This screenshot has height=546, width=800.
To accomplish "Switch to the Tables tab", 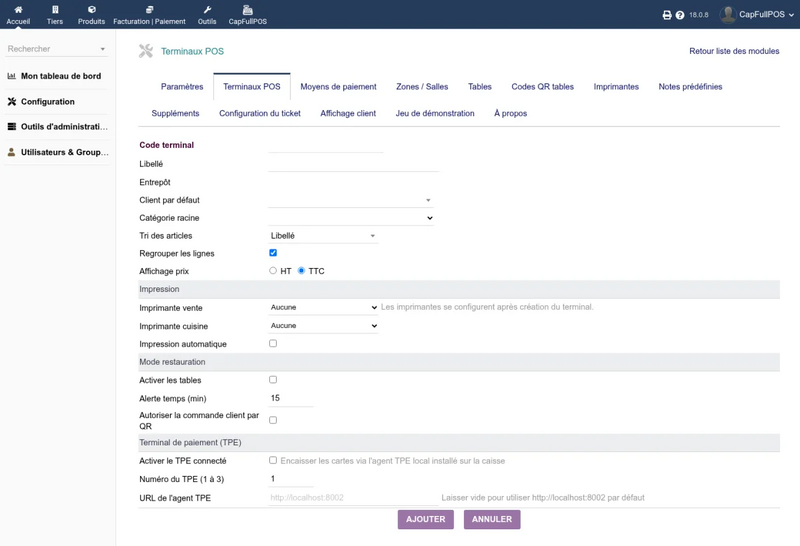I will (480, 87).
